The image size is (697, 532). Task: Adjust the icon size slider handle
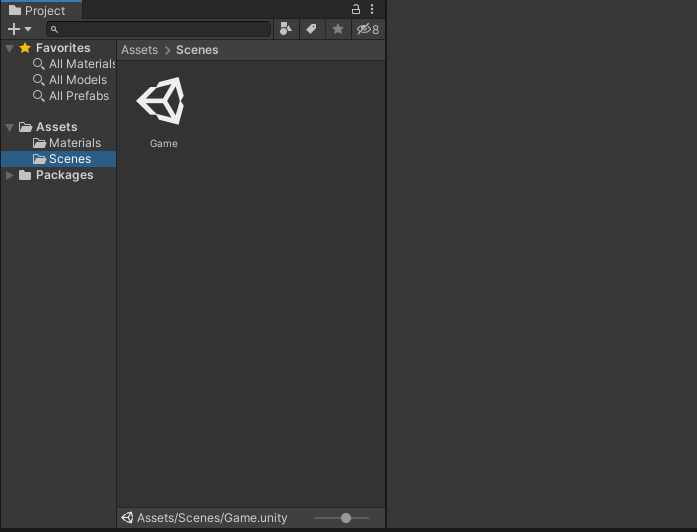[346, 518]
